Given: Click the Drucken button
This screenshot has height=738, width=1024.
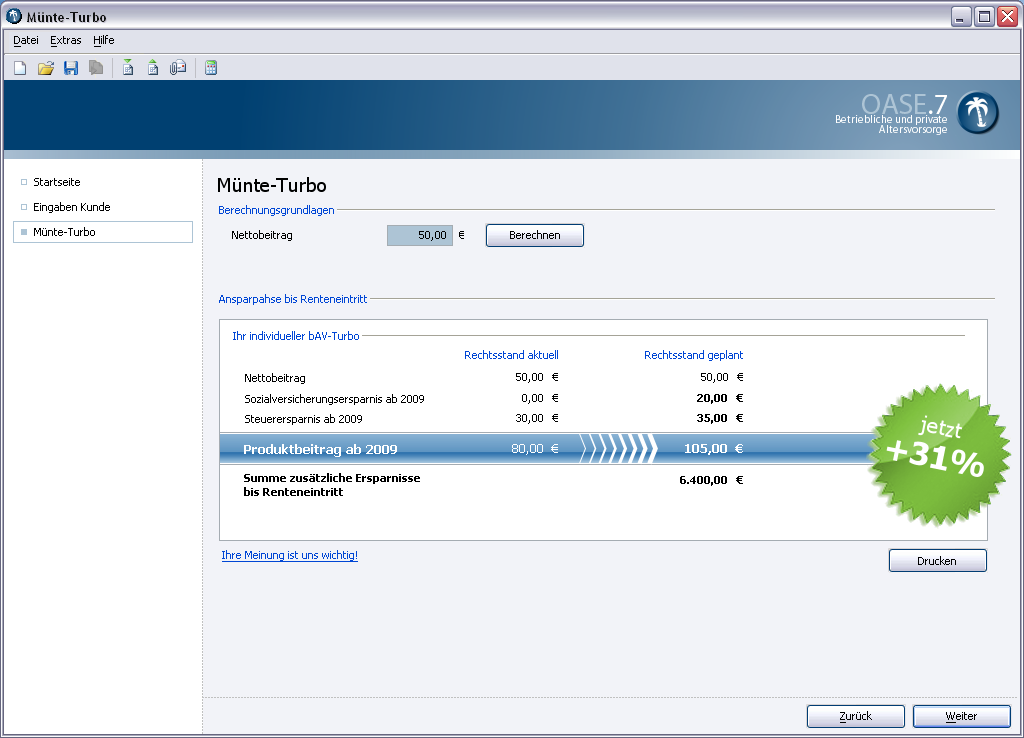Looking at the screenshot, I should (937, 561).
